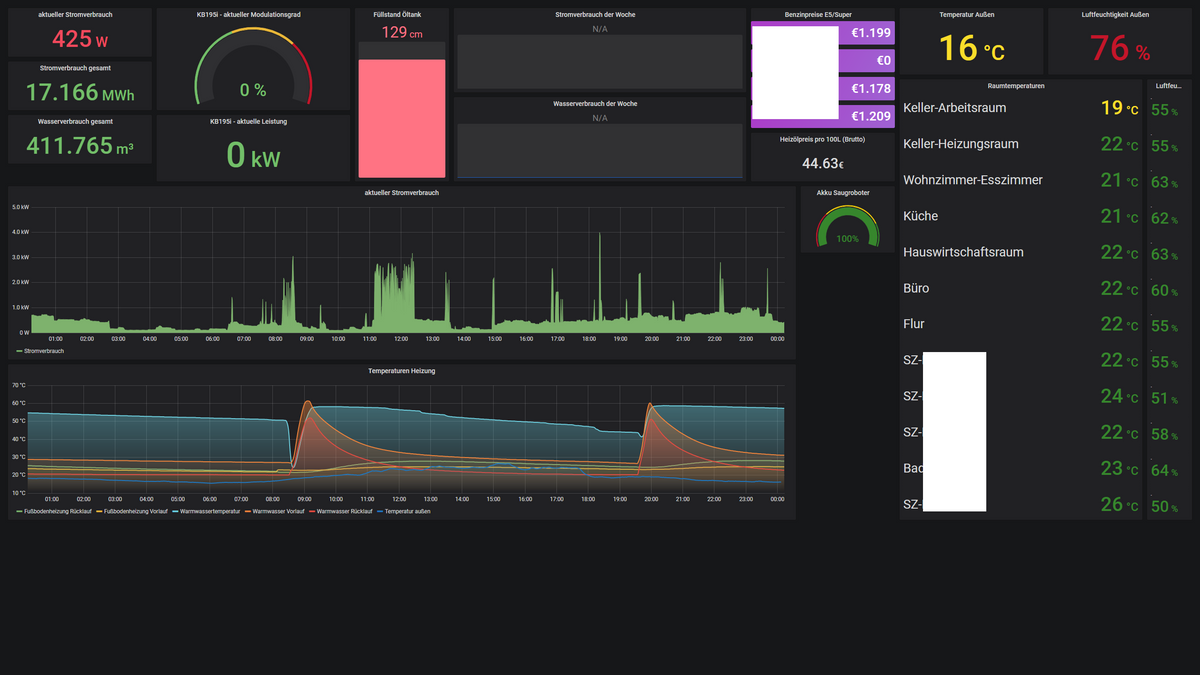The height and width of the screenshot is (675, 1200).
Task: Select the Hauswirtschaftsraum room label
Action: 963,252
